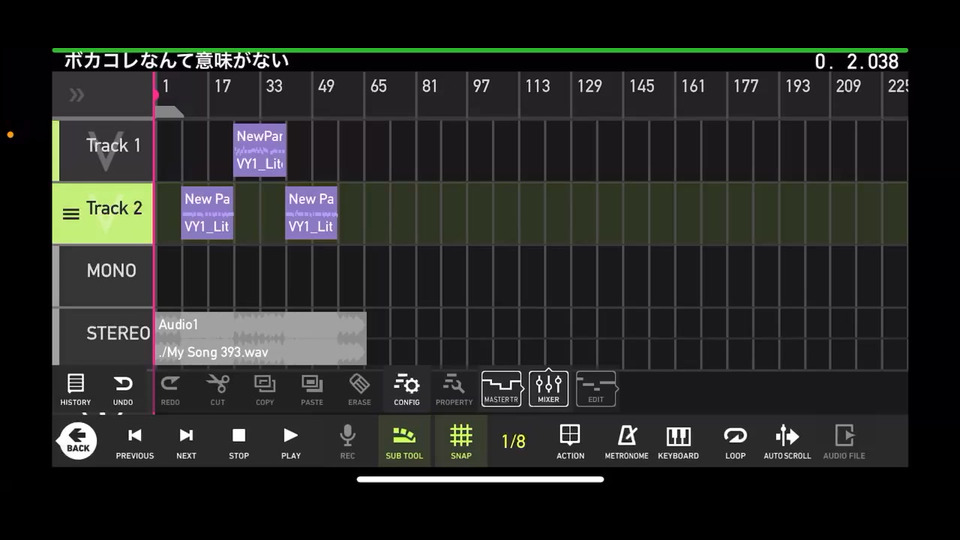Click measure 65 on the ruler
Screen dimensions: 960x540
[x=378, y=86]
